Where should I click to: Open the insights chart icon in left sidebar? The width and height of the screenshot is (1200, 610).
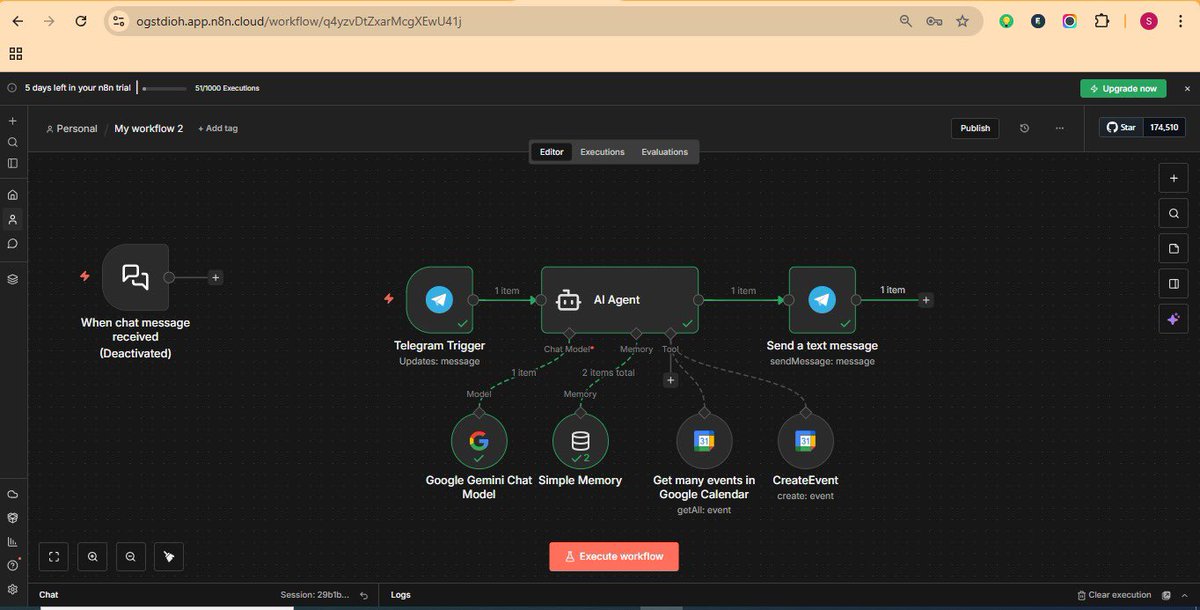tap(12, 541)
